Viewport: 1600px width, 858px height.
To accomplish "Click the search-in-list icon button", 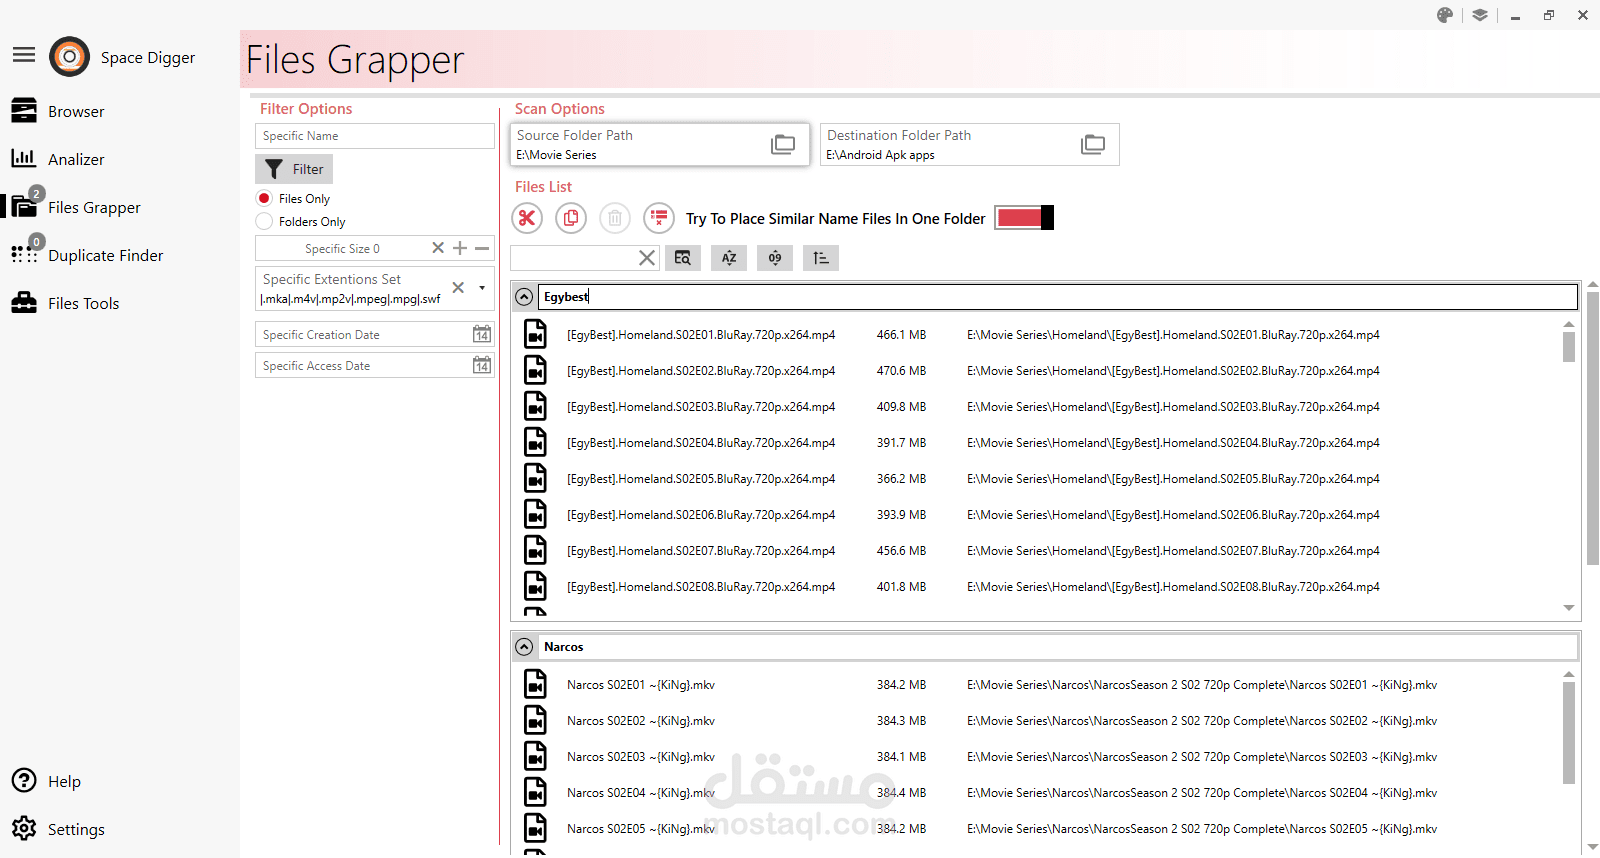I will click(683, 258).
